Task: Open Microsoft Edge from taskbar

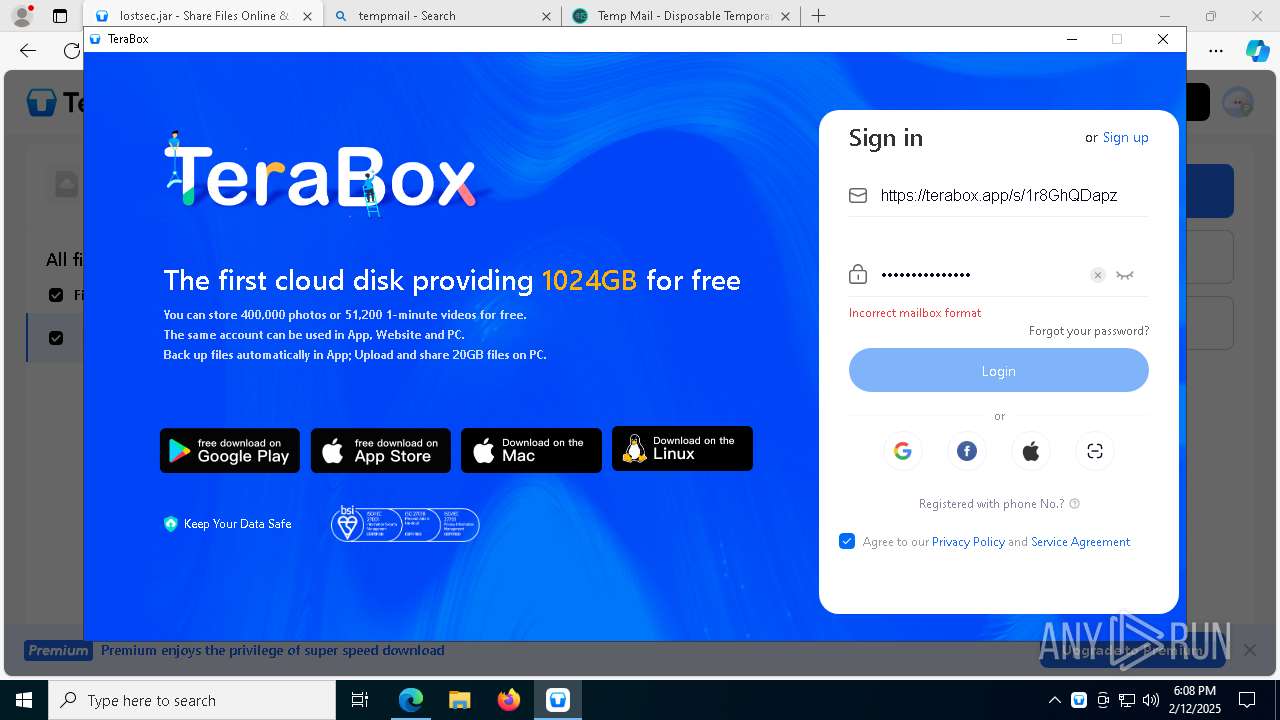Action: point(411,700)
